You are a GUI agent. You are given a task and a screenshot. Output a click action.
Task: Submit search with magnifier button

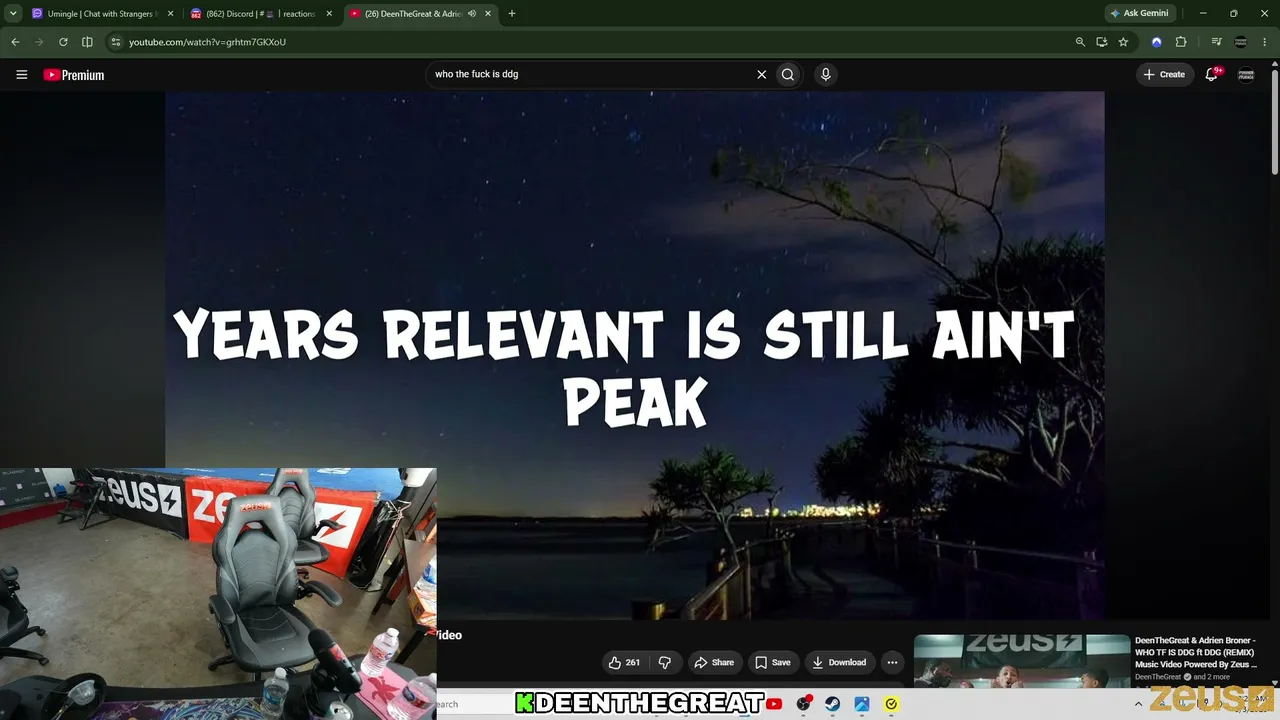788,74
